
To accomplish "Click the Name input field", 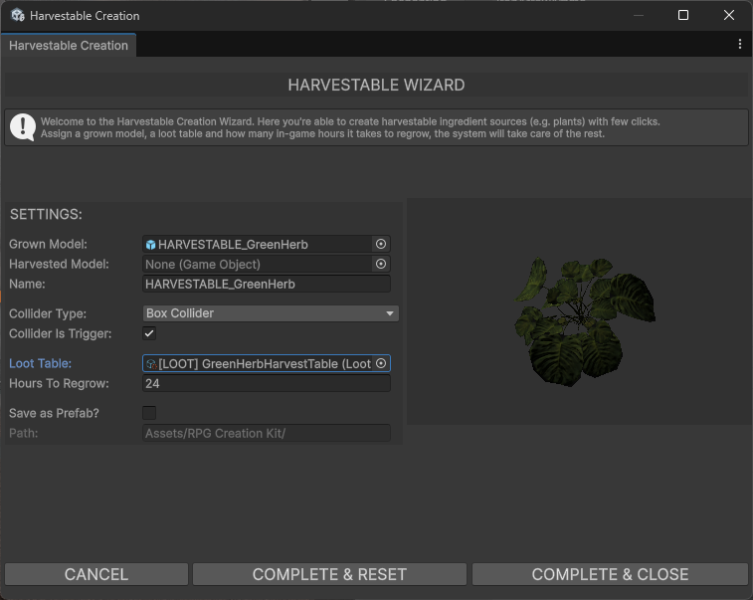I will pyautogui.click(x=267, y=284).
